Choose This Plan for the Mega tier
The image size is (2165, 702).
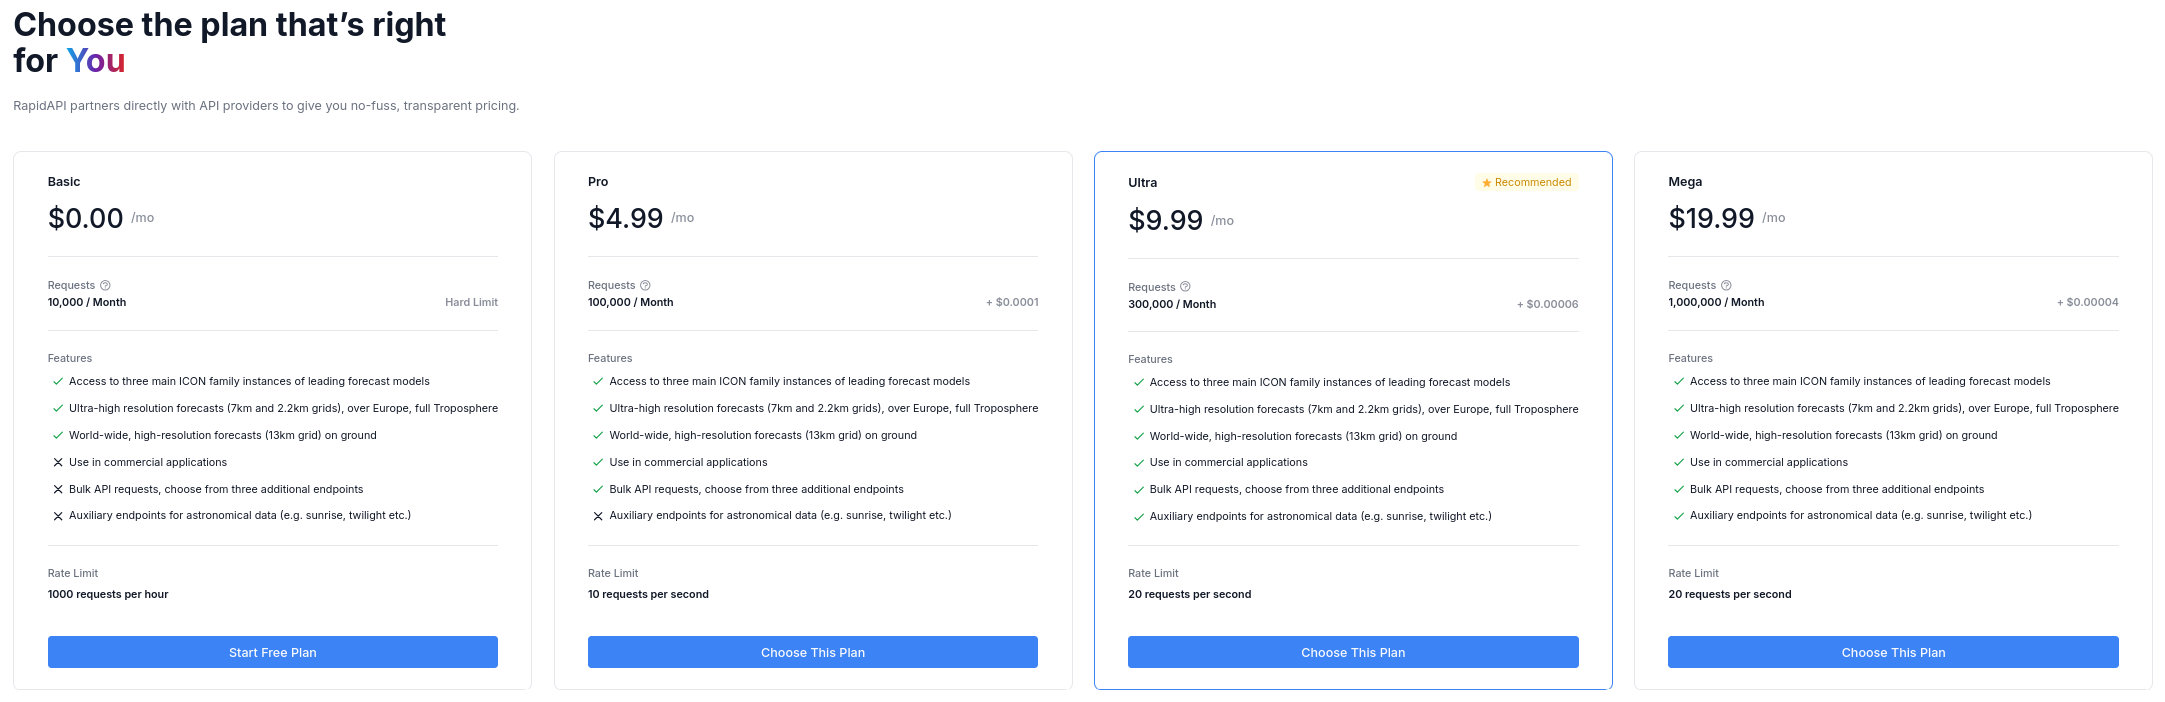(1893, 652)
